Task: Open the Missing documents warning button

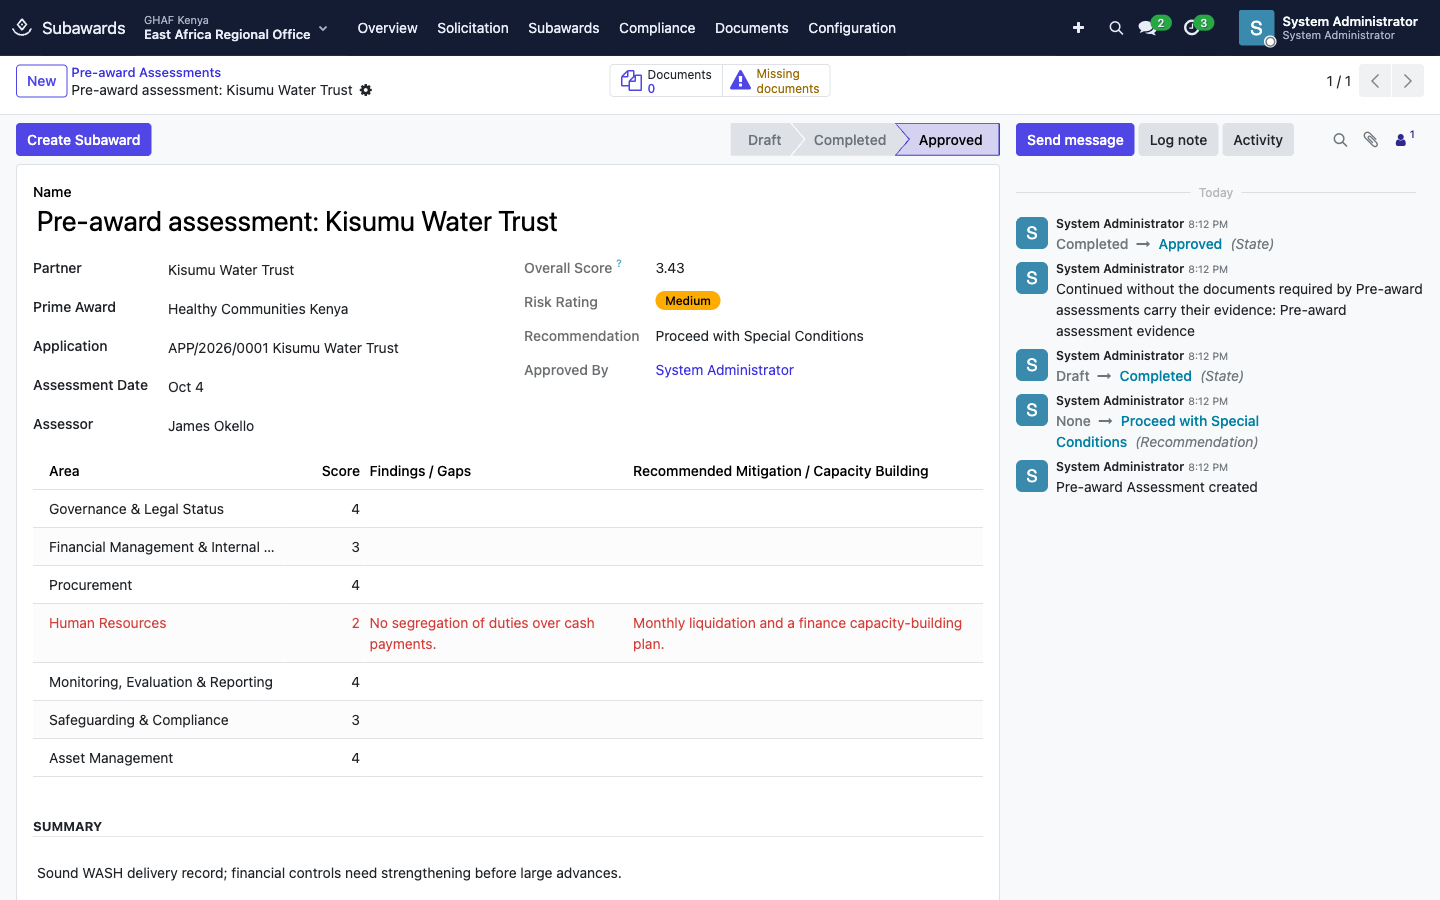Action: click(776, 81)
